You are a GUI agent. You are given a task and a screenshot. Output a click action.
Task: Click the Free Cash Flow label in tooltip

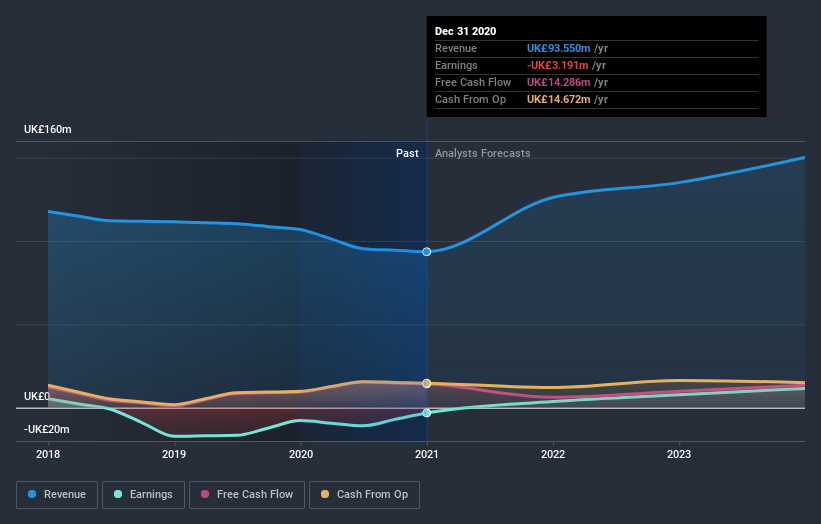pyautogui.click(x=473, y=82)
